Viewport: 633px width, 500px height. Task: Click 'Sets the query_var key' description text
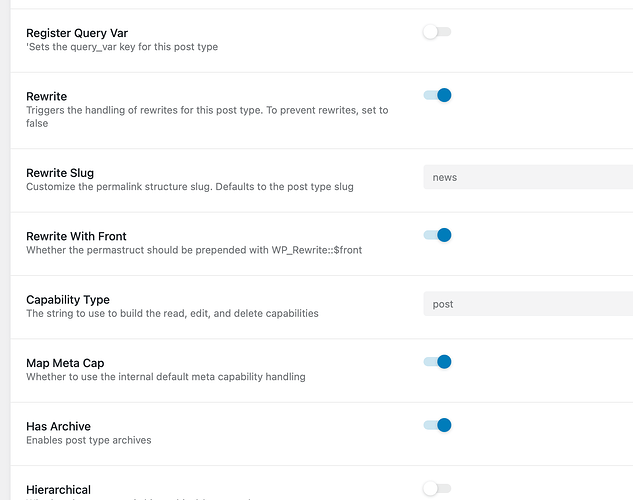[x=122, y=47]
